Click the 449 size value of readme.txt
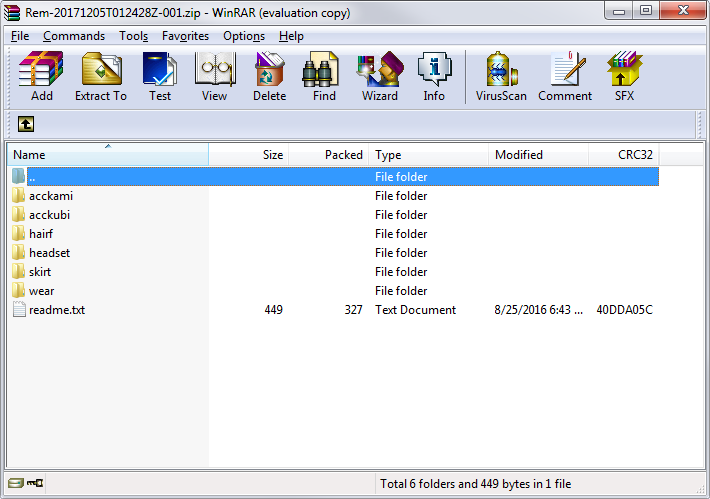This screenshot has height=499, width=710. click(x=273, y=310)
